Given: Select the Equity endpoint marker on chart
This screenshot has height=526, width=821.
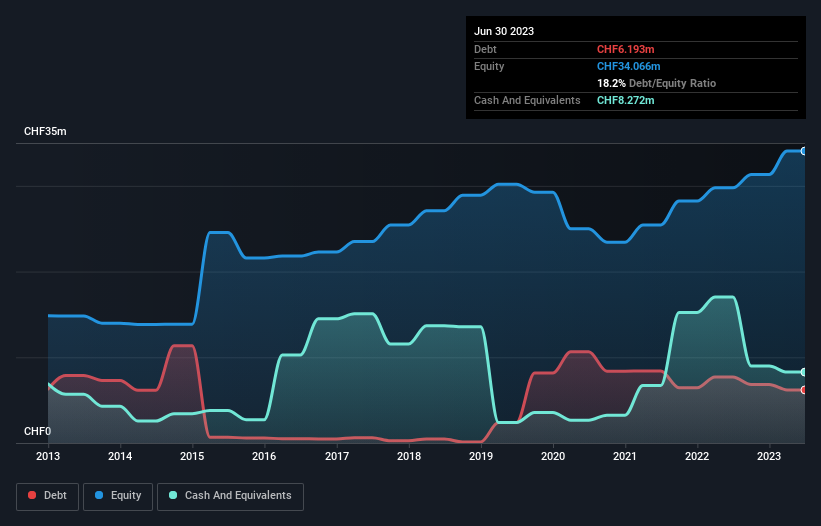Looking at the screenshot, I should (804, 151).
